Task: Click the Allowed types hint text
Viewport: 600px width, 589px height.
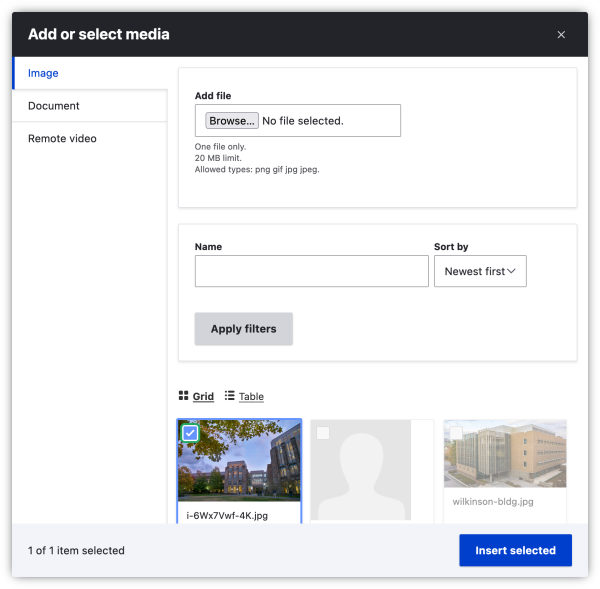Action: (257, 170)
